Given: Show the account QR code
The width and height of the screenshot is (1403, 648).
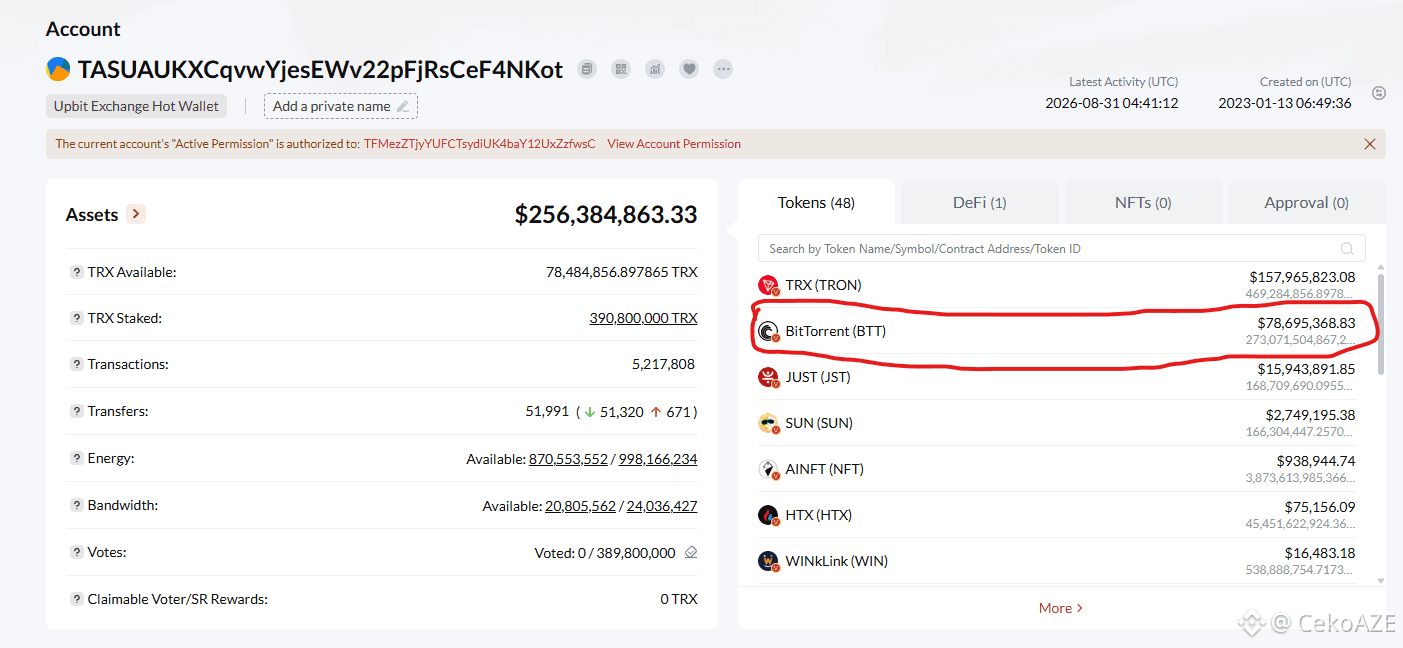Looking at the screenshot, I should (x=622, y=69).
